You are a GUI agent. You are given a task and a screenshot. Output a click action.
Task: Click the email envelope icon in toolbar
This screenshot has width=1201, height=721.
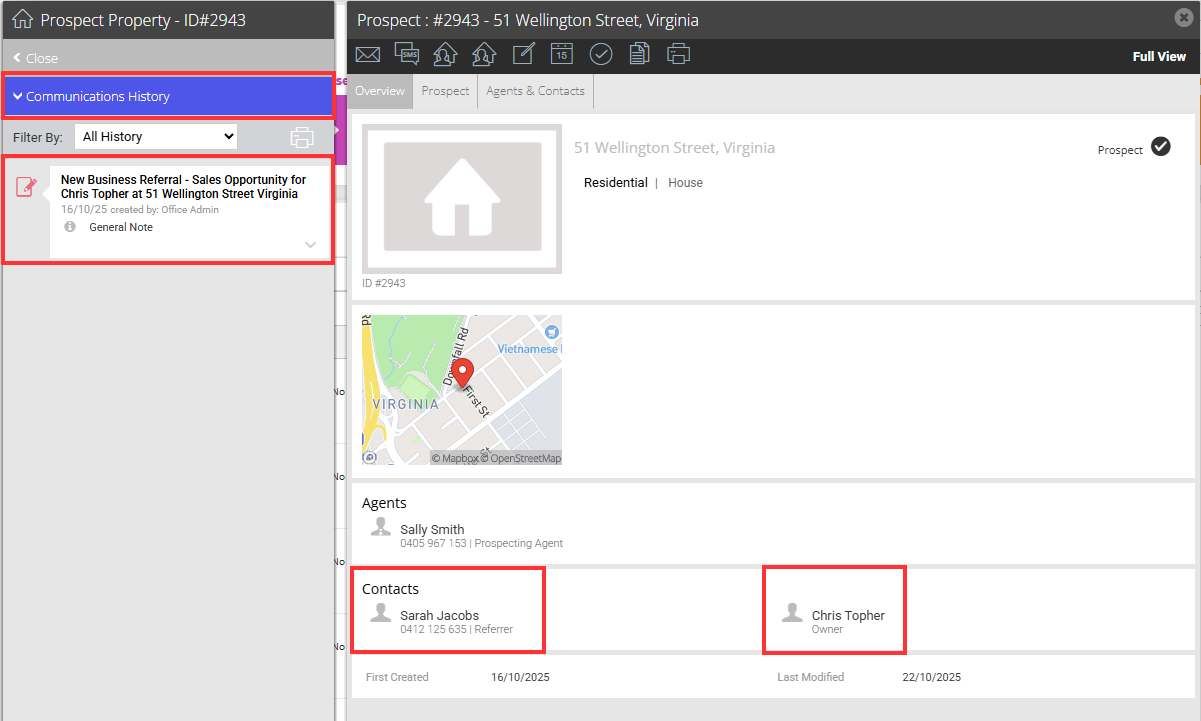coord(368,55)
